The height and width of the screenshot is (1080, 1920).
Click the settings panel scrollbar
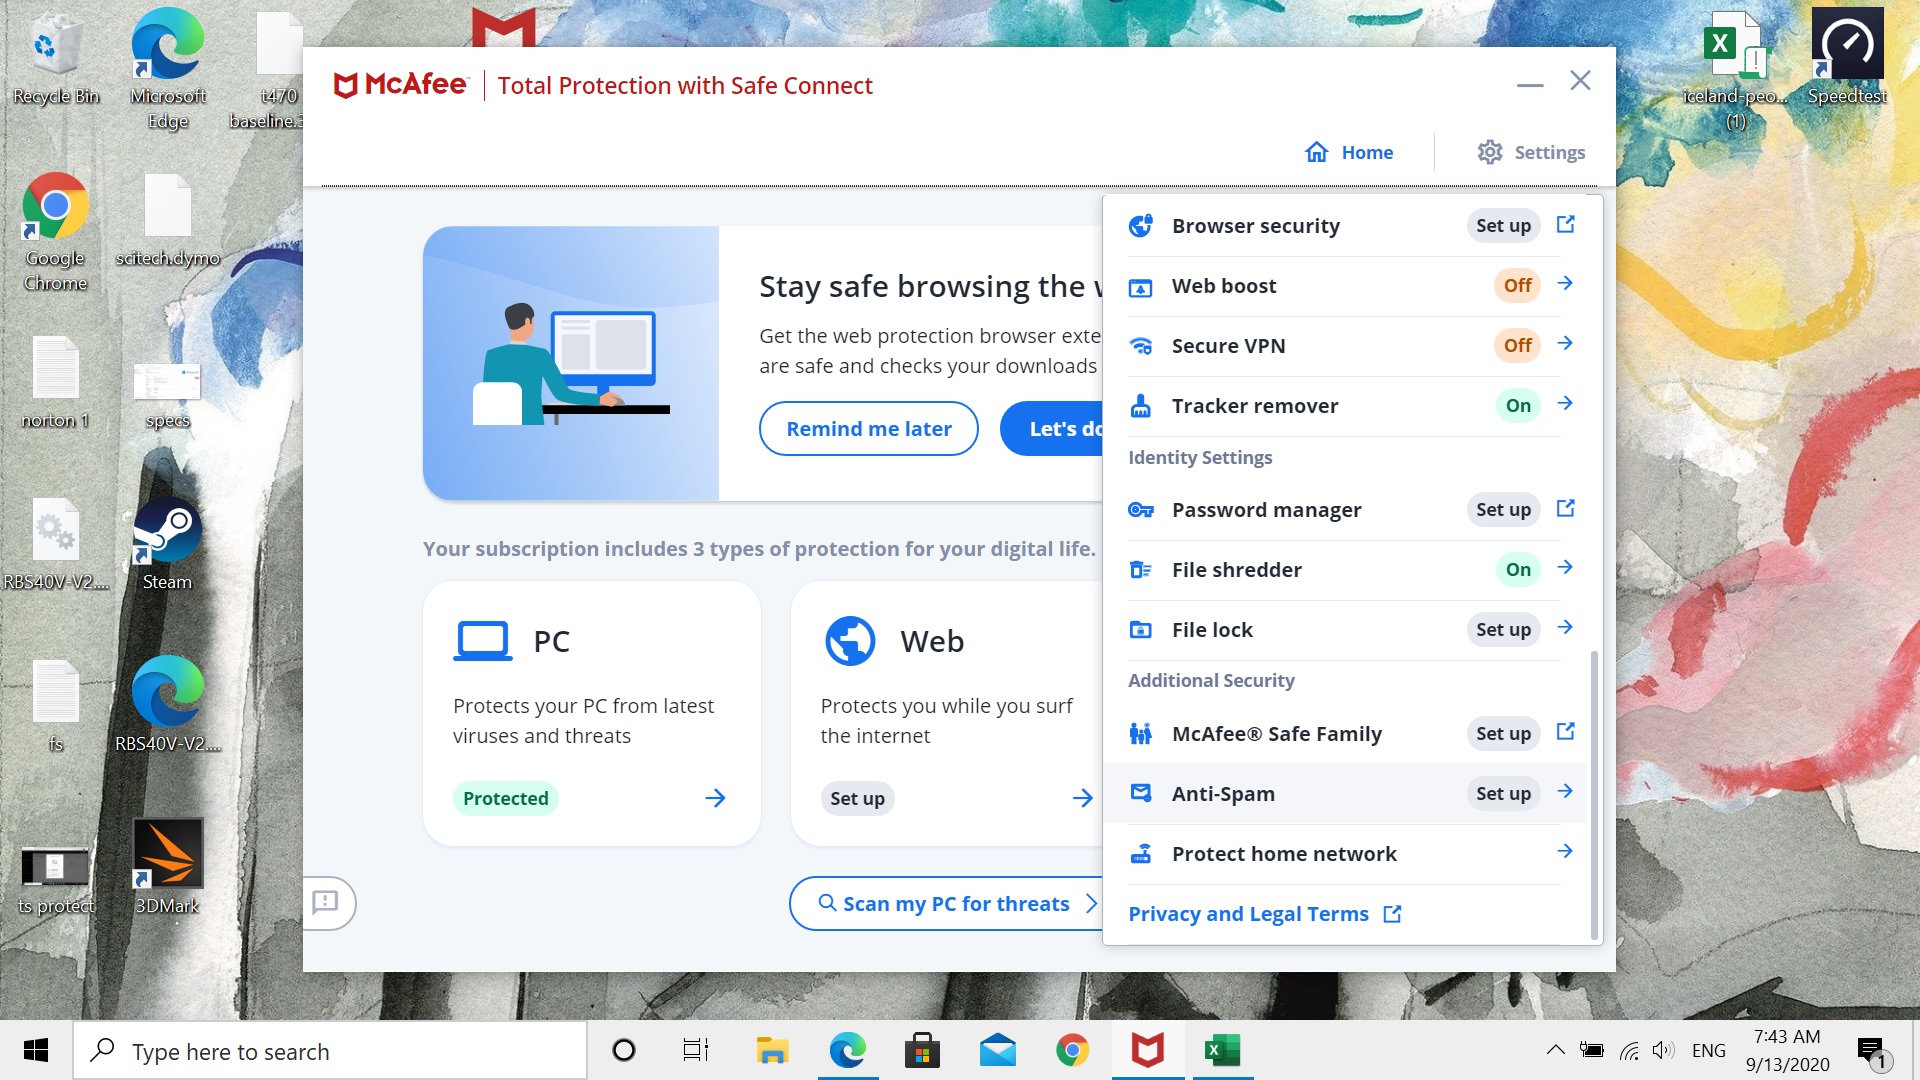click(1594, 794)
